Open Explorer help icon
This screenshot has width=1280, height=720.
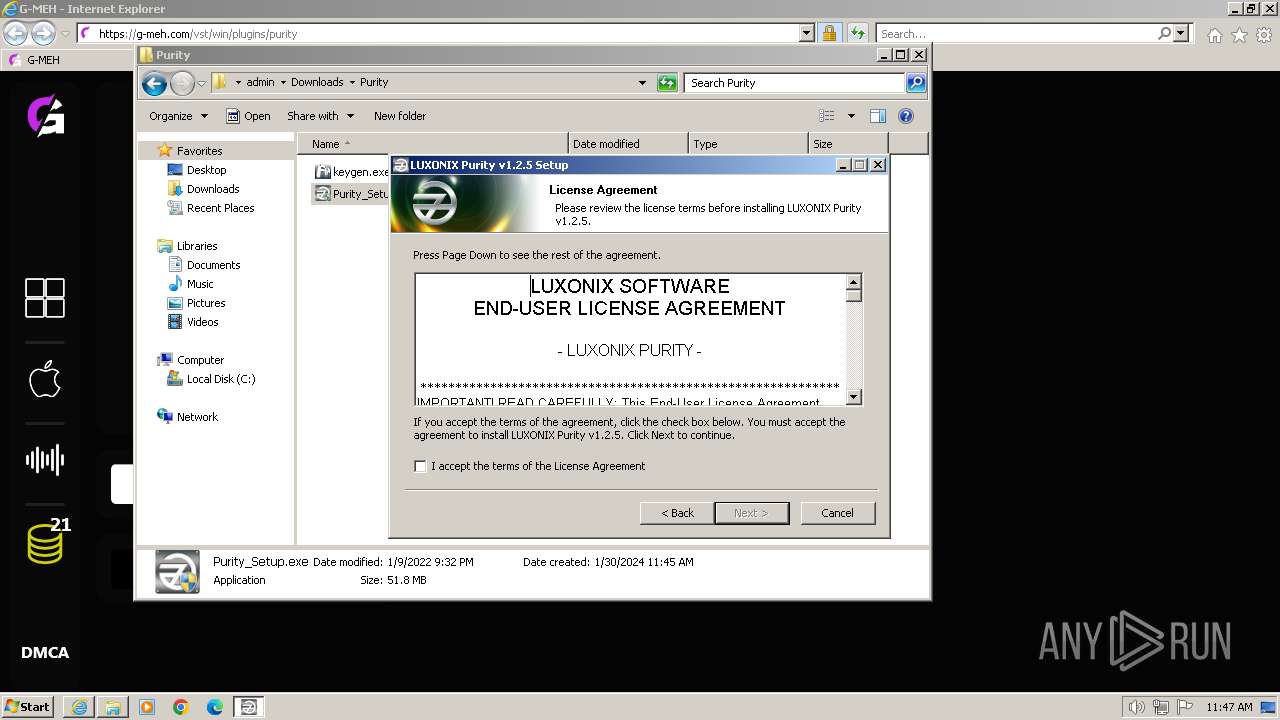tap(906, 116)
